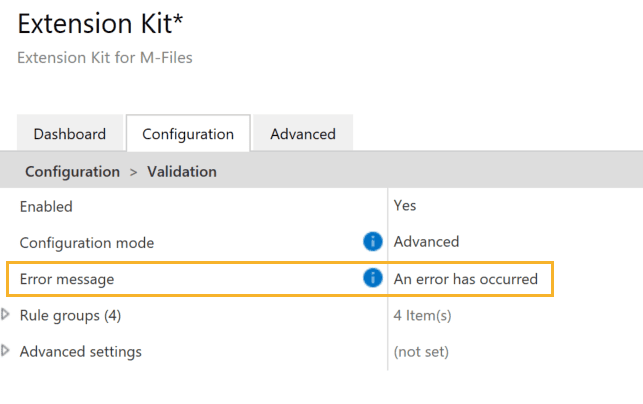Open the Dashboard tab
643x404 pixels.
tap(70, 134)
